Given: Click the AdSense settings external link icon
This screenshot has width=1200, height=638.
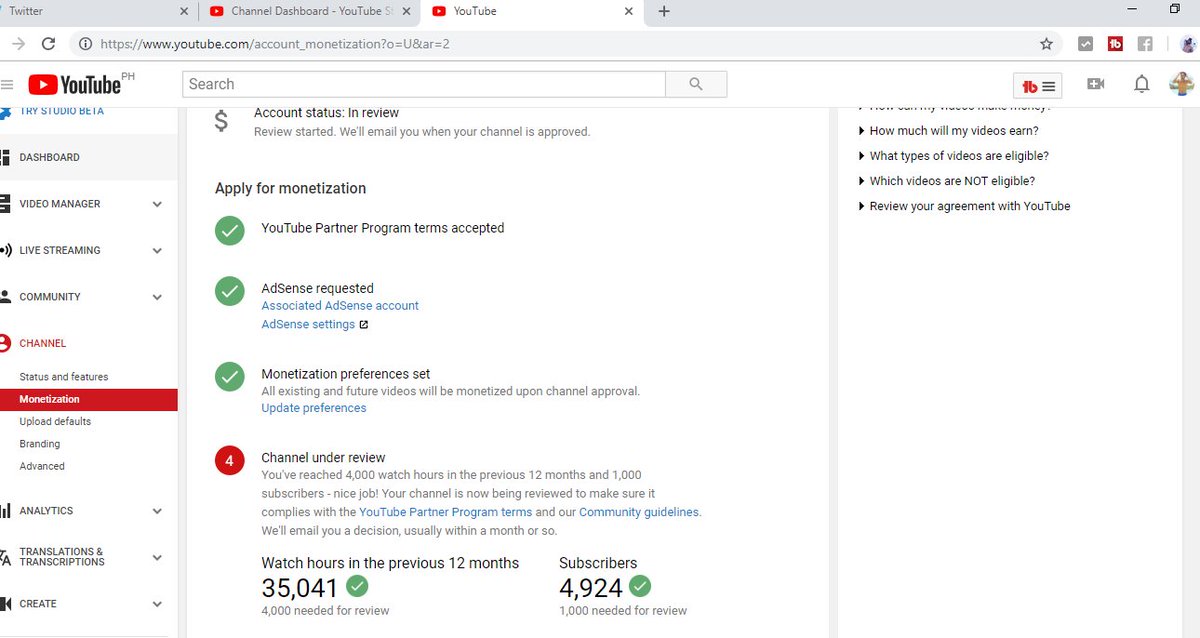Looking at the screenshot, I should pos(364,325).
